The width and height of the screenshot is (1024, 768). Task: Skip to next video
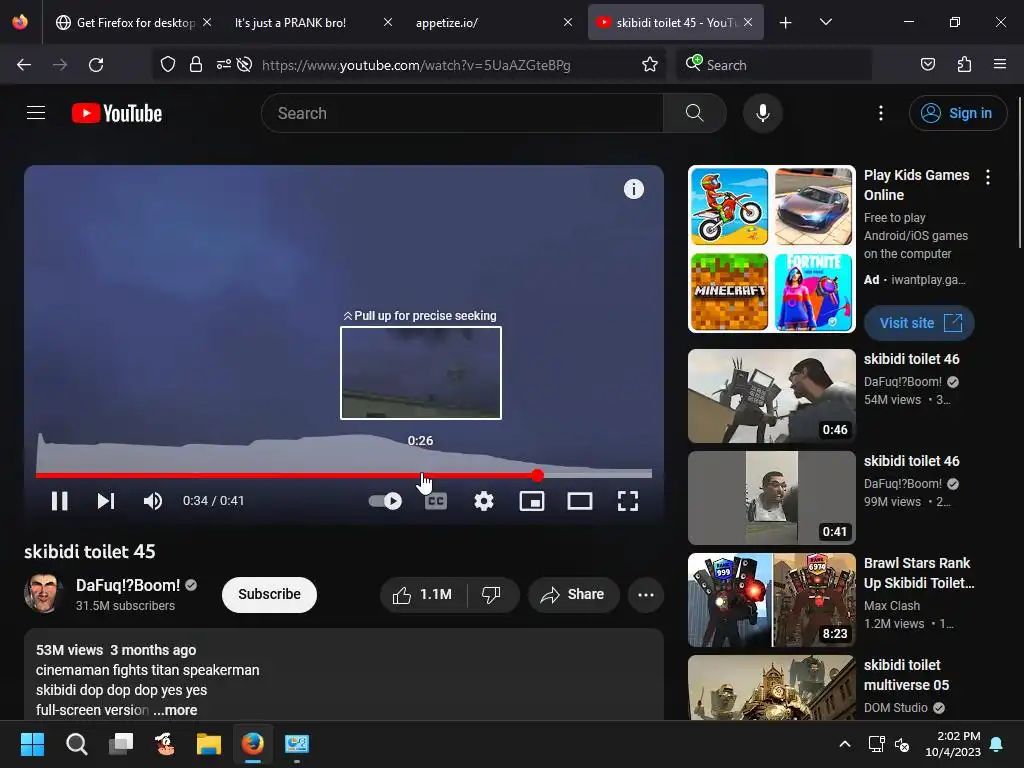point(106,501)
